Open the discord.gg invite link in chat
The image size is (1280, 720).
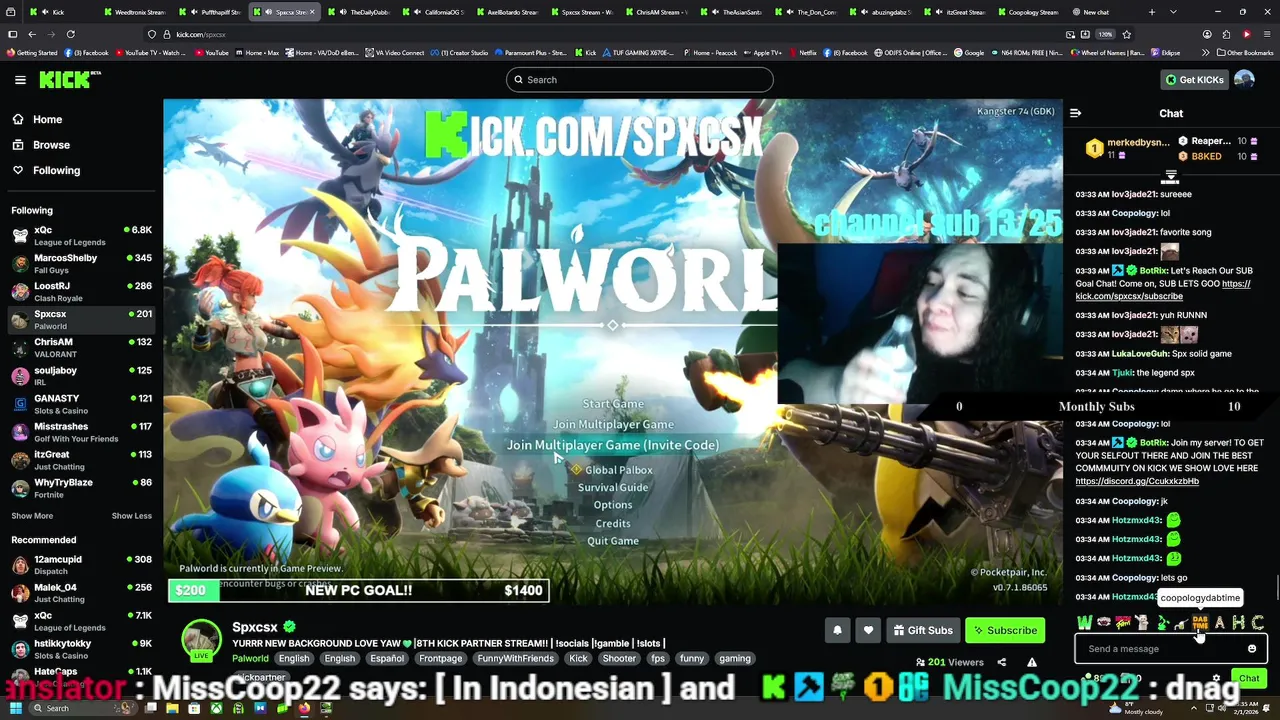pos(1136,481)
